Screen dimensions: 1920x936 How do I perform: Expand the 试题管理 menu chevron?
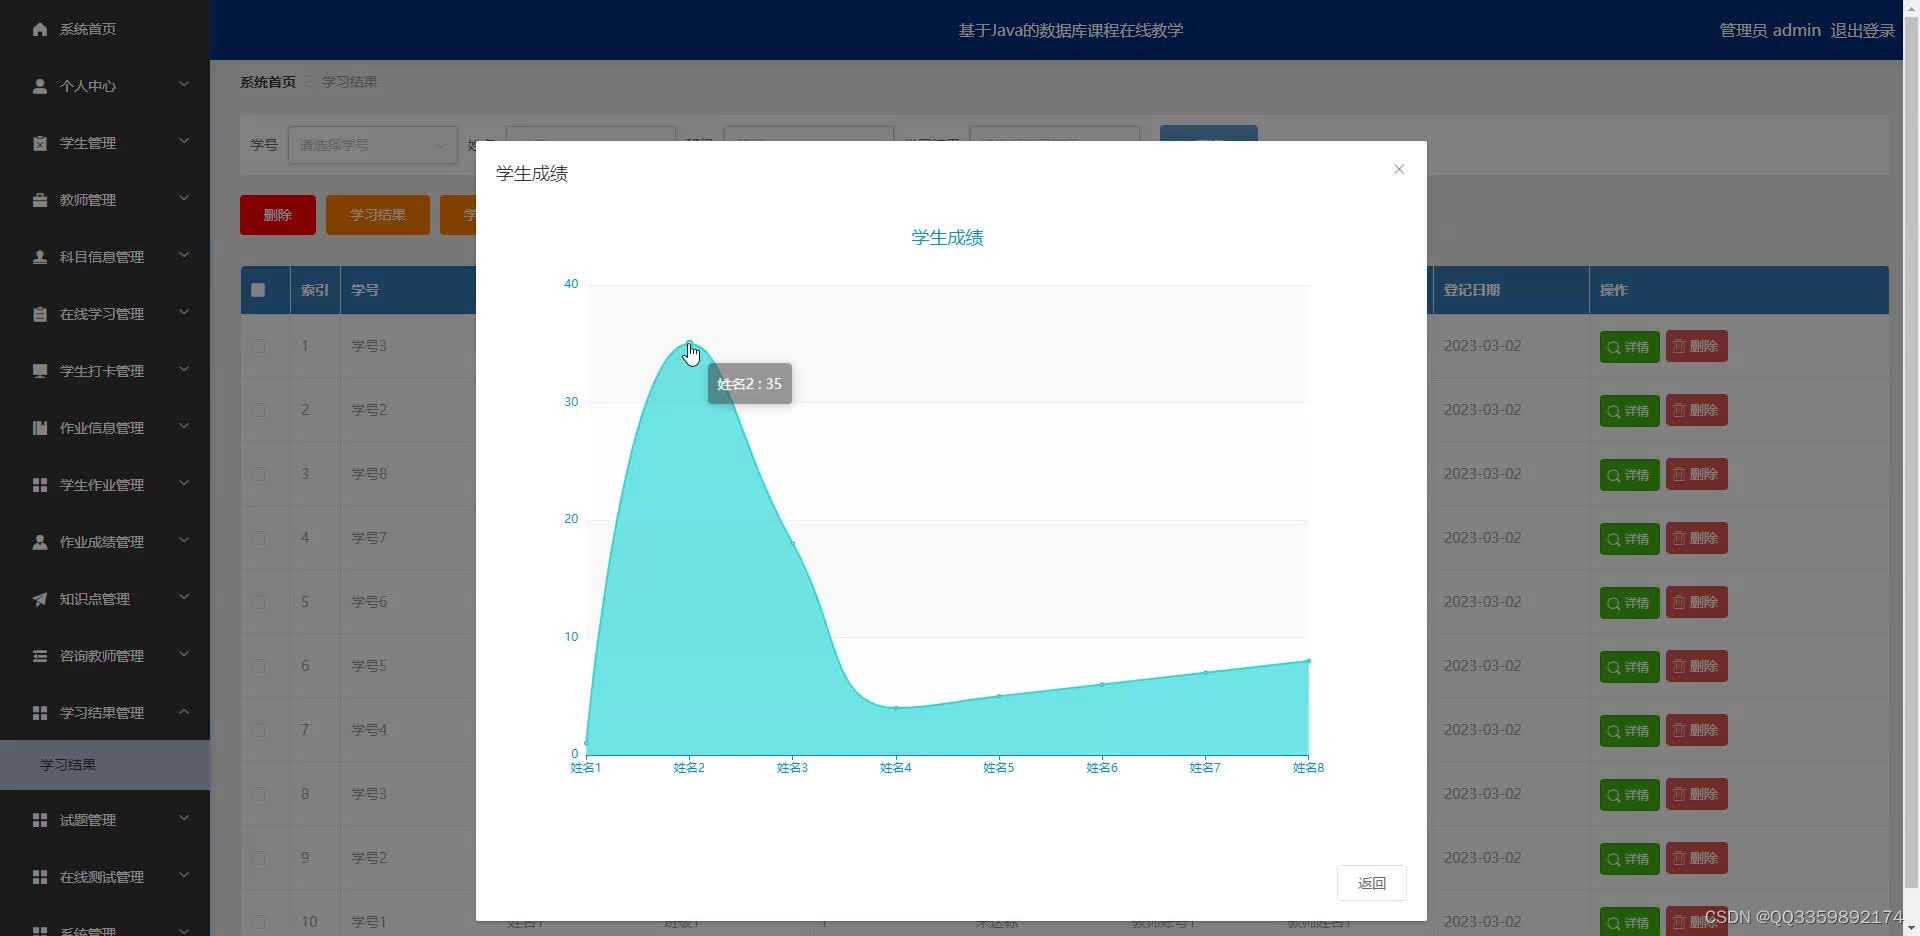pos(184,819)
